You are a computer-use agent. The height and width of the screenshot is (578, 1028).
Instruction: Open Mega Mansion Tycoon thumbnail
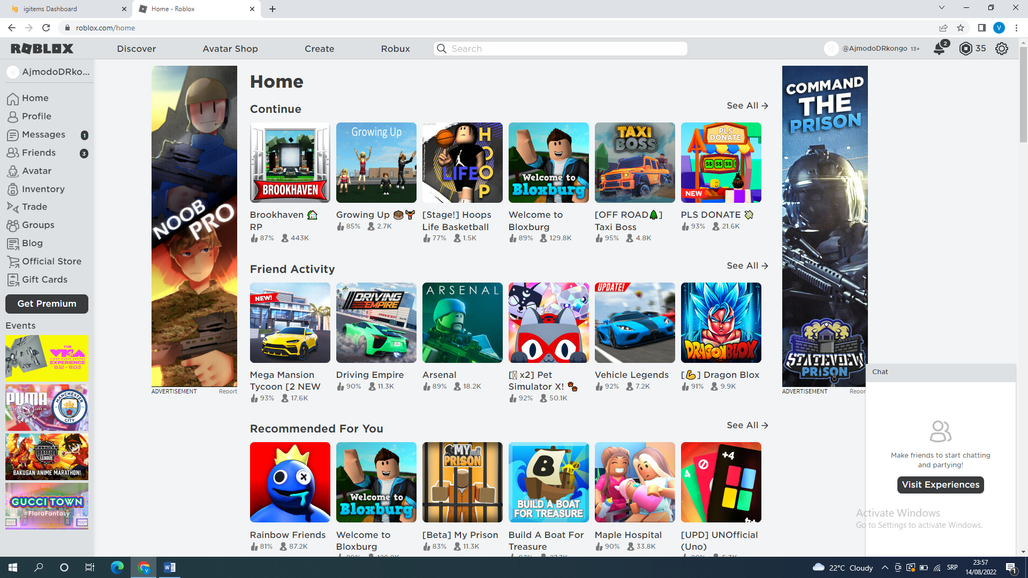pyautogui.click(x=290, y=322)
